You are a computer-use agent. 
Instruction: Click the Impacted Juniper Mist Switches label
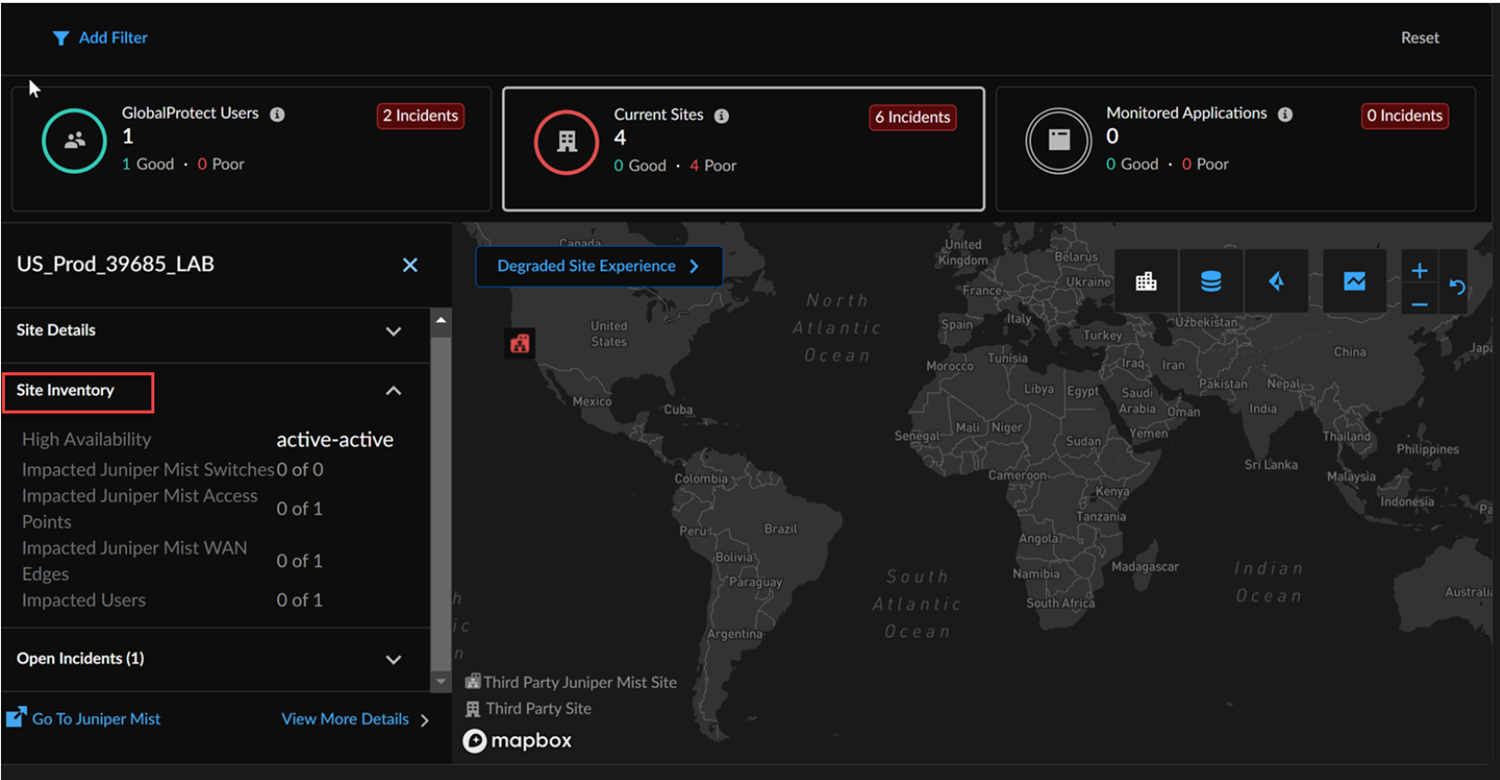pos(148,470)
